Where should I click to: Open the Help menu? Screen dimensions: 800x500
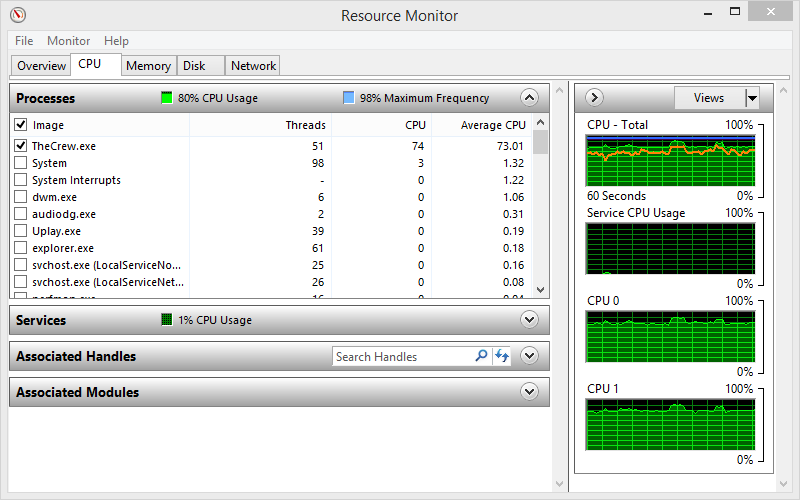click(x=116, y=41)
